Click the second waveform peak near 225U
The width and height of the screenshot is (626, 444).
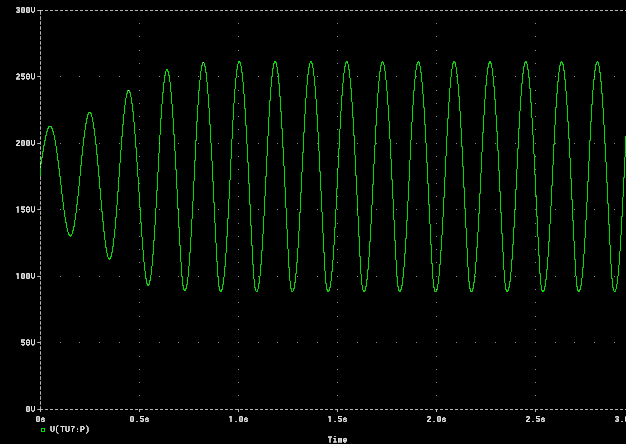[89, 113]
